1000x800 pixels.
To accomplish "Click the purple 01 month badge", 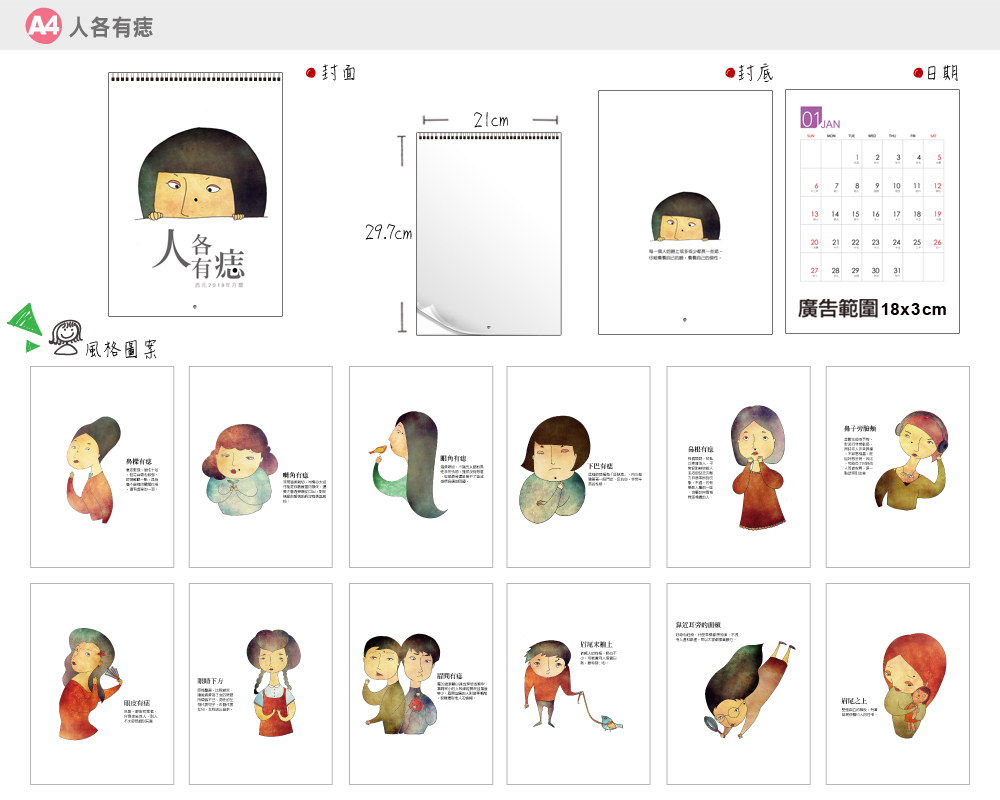I will (x=811, y=119).
